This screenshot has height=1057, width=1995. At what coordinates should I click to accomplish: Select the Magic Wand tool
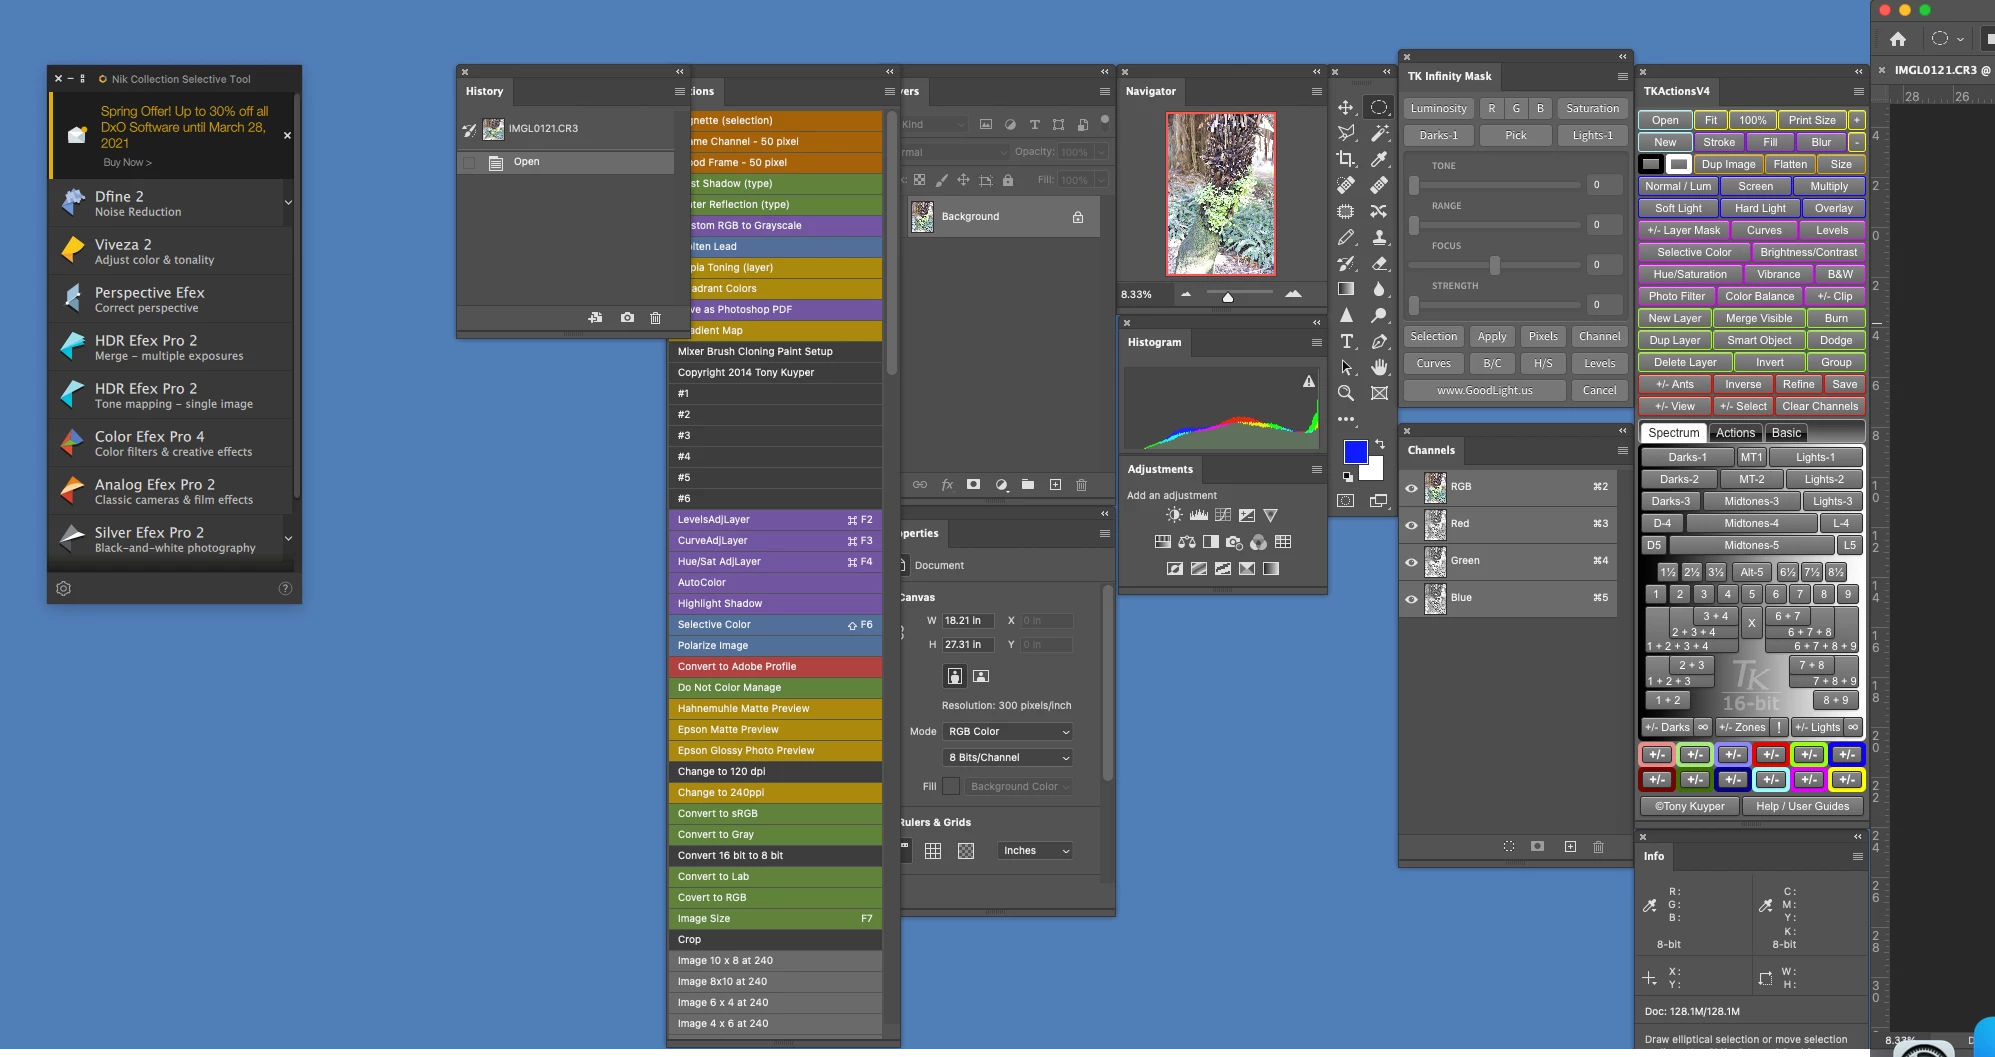coord(1379,133)
